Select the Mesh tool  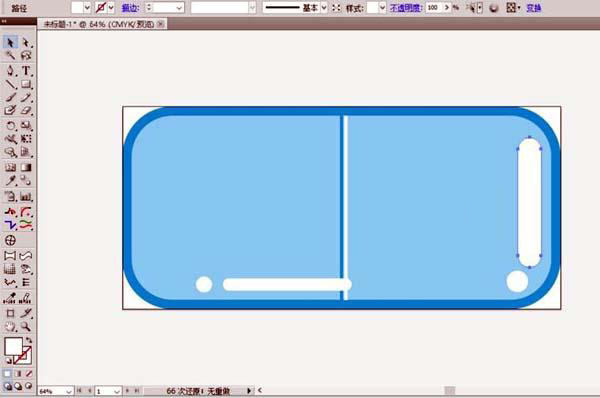point(10,167)
